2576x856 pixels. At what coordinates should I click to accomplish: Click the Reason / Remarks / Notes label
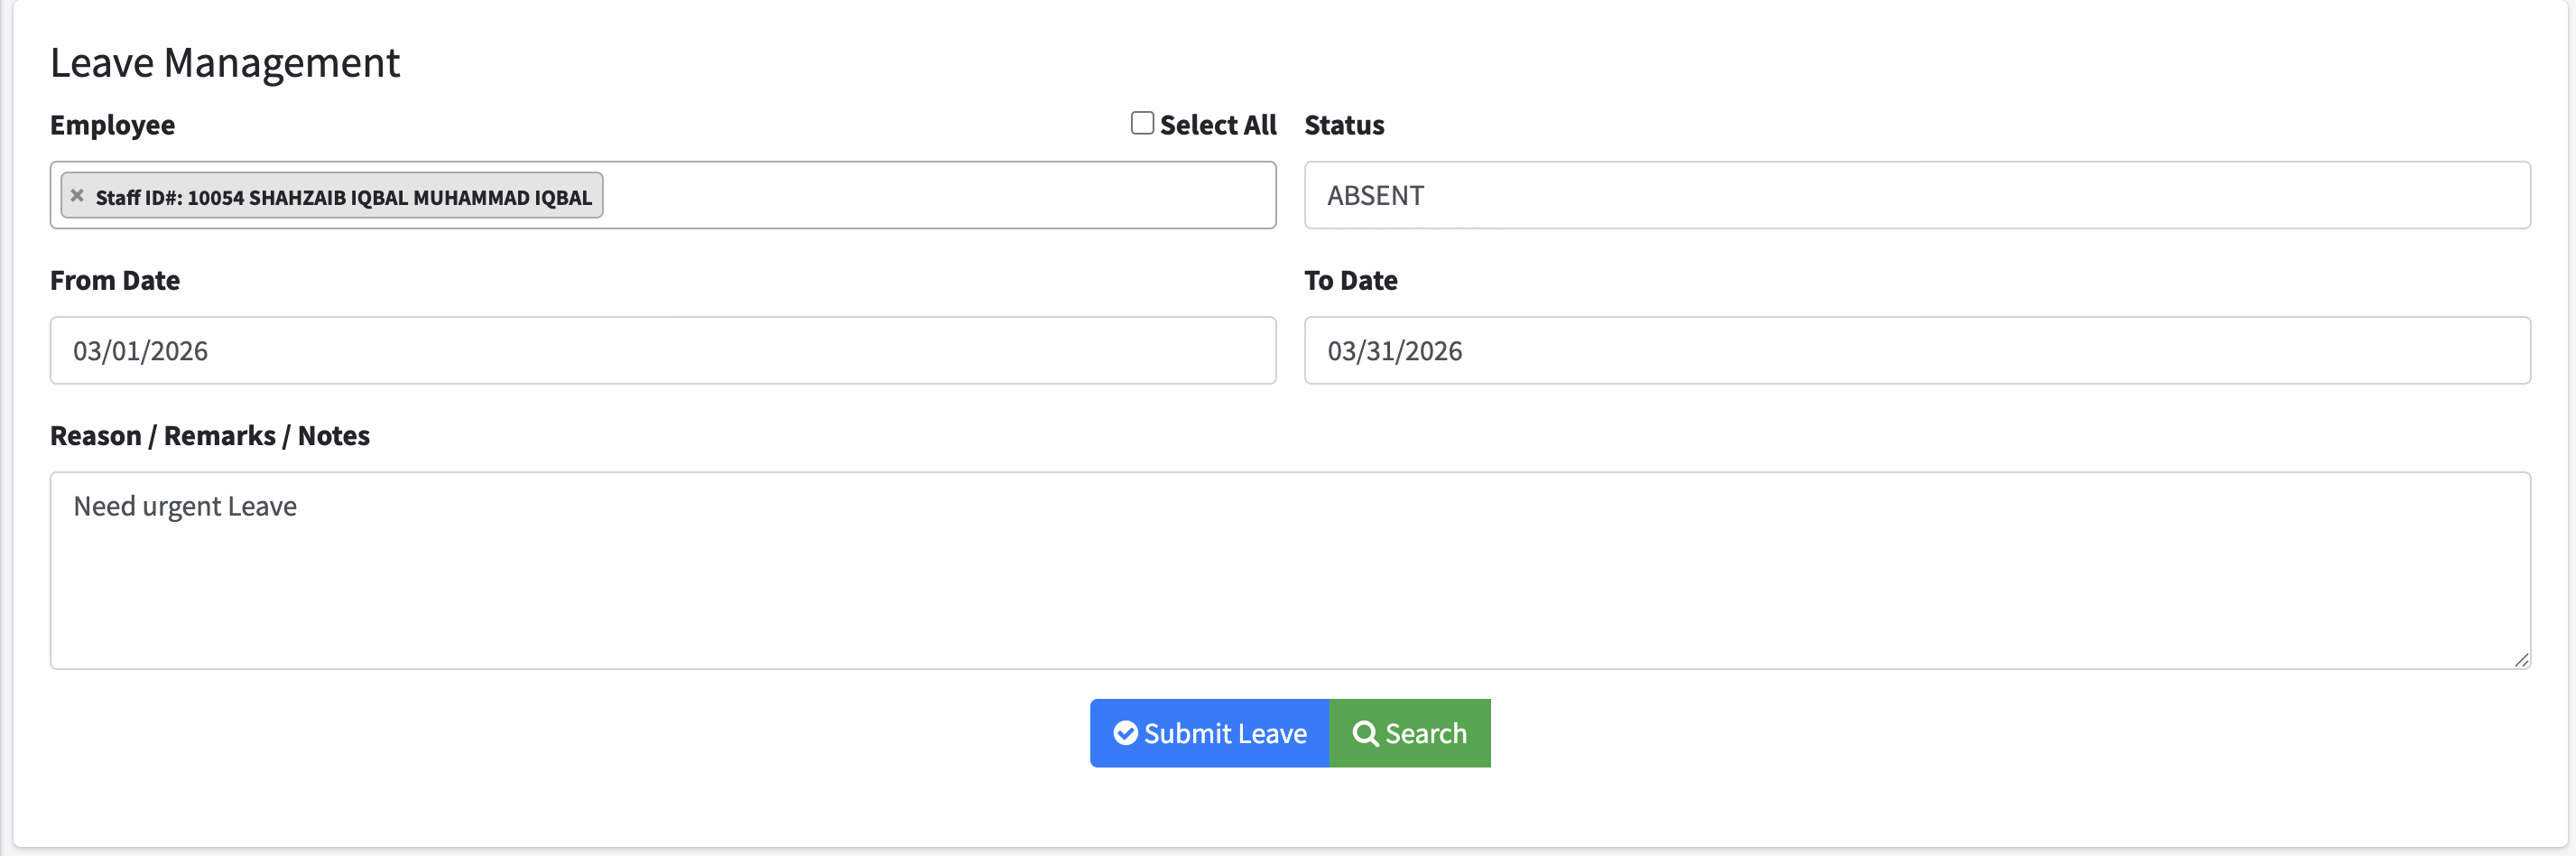(x=210, y=436)
